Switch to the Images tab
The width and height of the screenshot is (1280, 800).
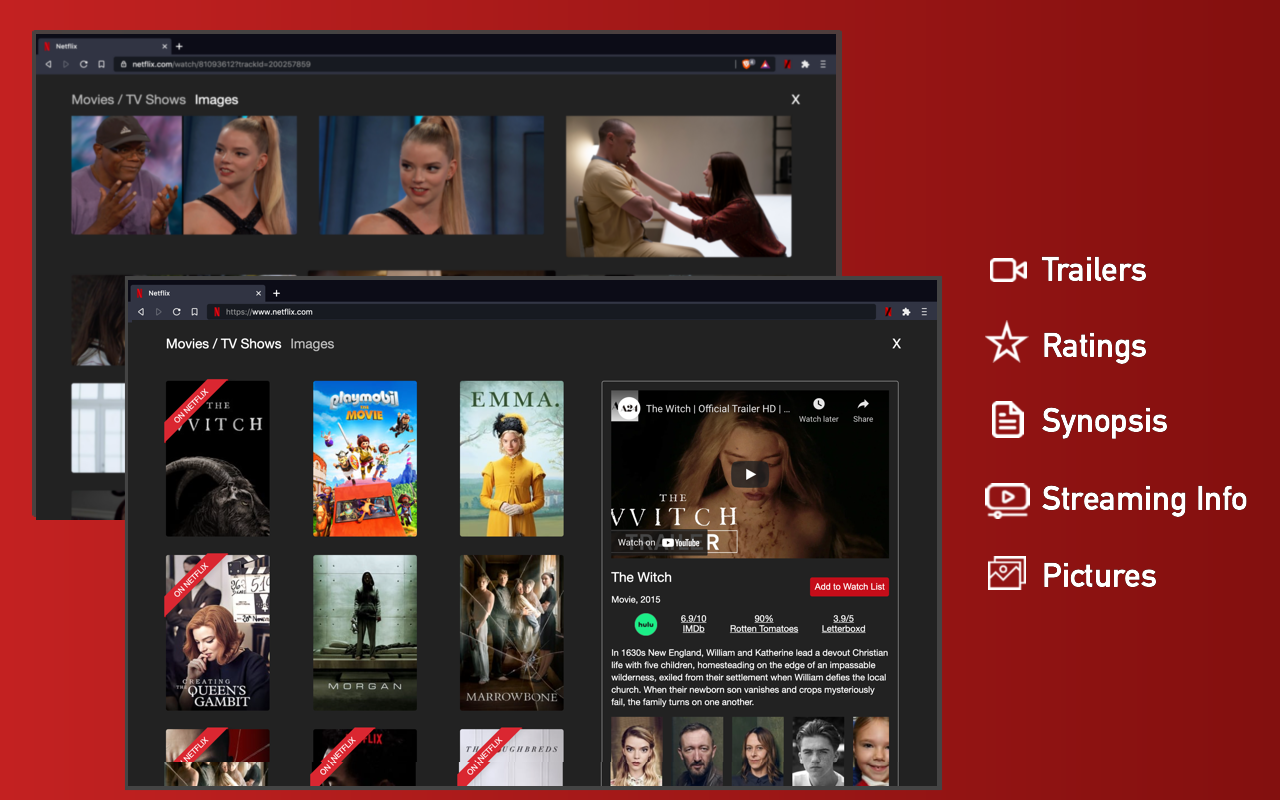tap(312, 343)
